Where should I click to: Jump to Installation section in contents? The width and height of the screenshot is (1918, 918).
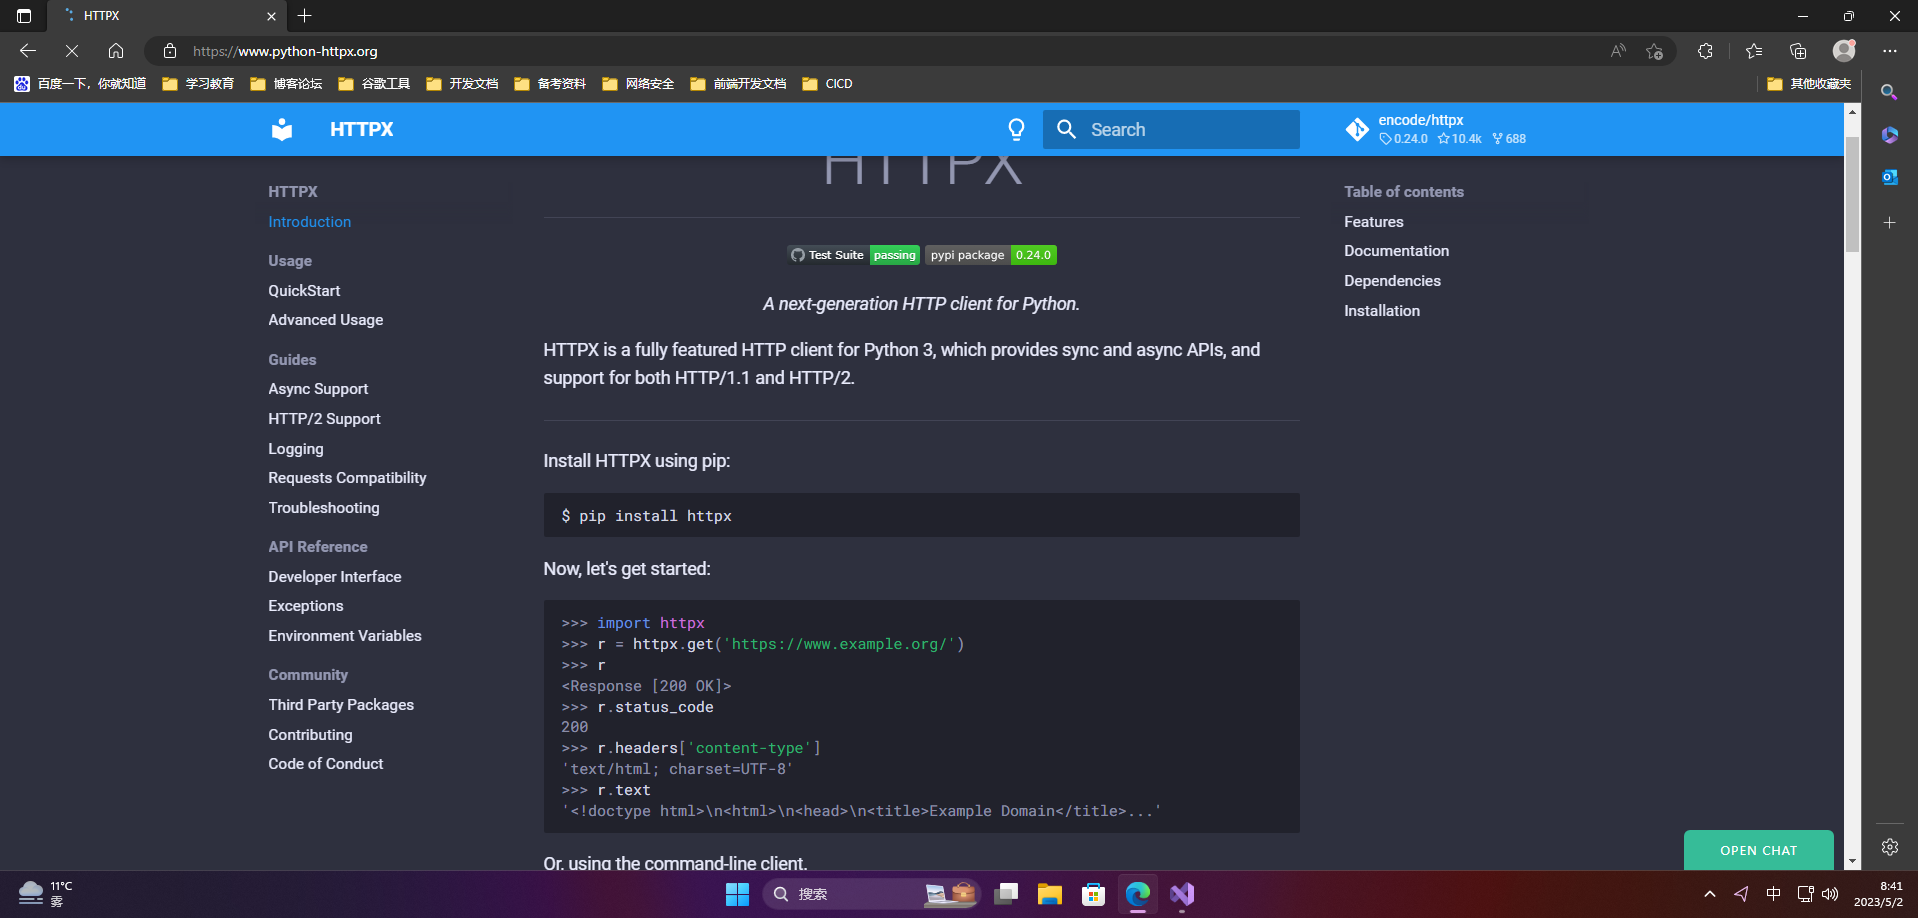click(1381, 311)
